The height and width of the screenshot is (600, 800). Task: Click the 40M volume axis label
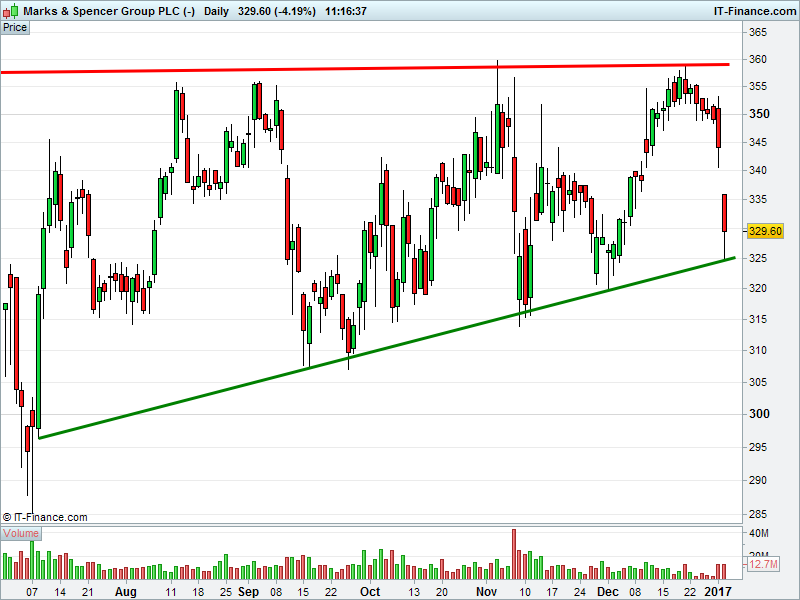[x=759, y=534]
